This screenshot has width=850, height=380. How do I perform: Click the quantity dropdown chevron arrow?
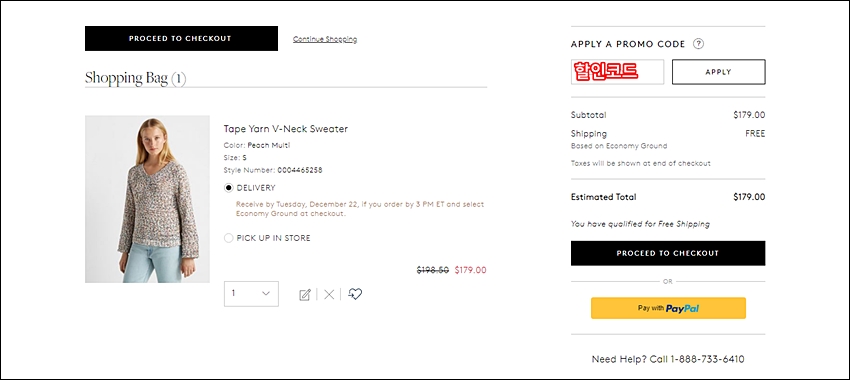(x=266, y=294)
